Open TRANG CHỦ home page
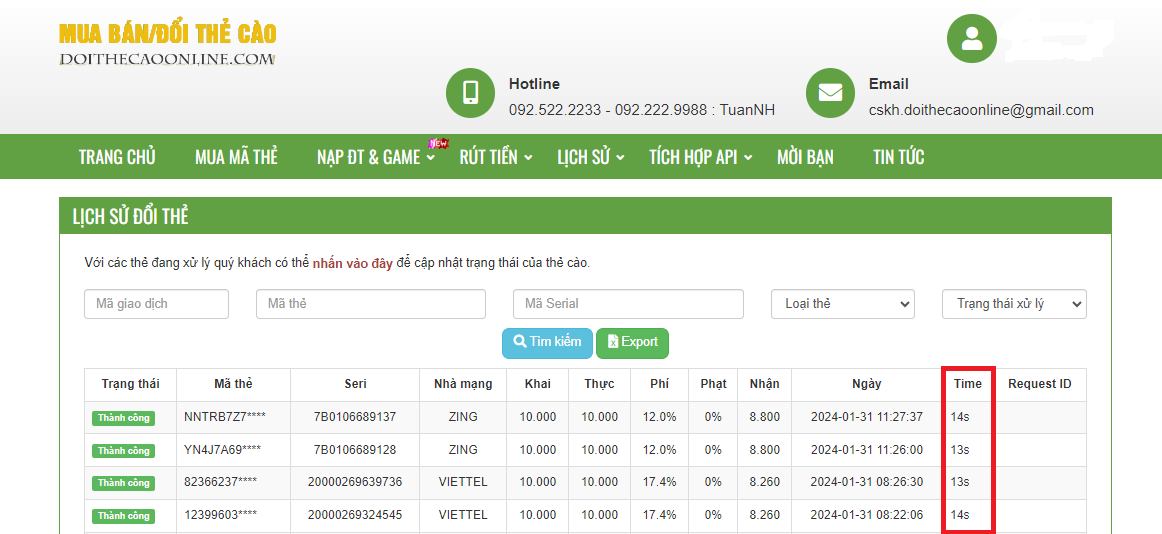This screenshot has height=534, width=1162. [x=117, y=157]
